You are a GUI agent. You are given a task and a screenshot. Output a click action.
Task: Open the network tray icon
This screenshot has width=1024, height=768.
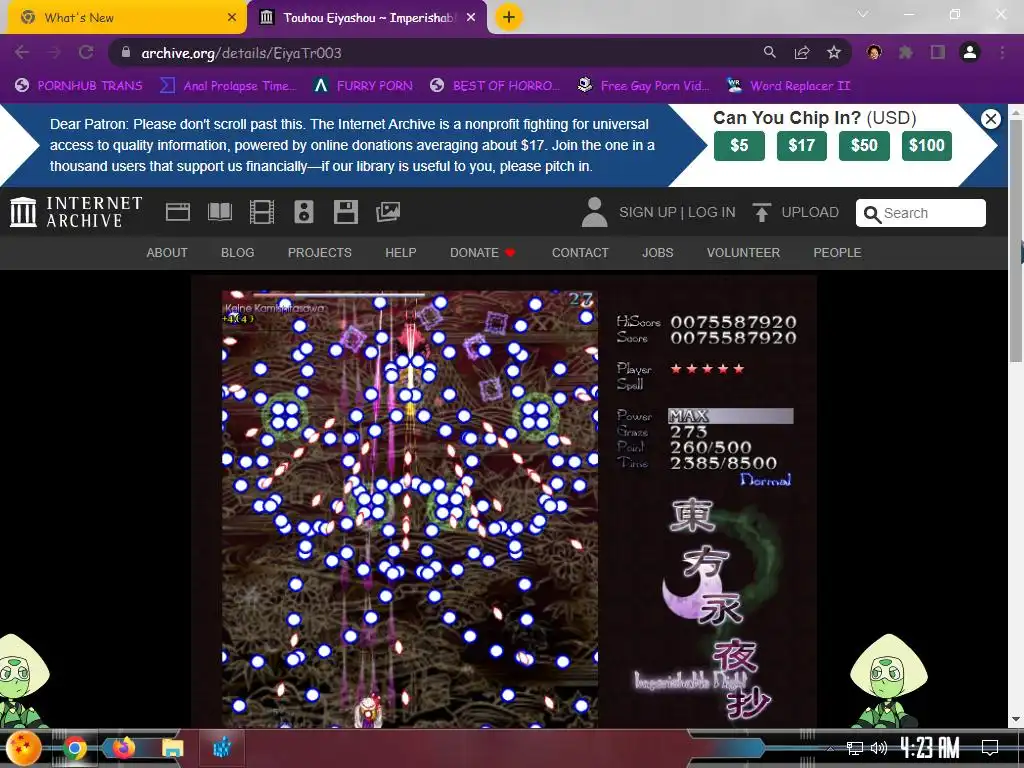click(854, 748)
